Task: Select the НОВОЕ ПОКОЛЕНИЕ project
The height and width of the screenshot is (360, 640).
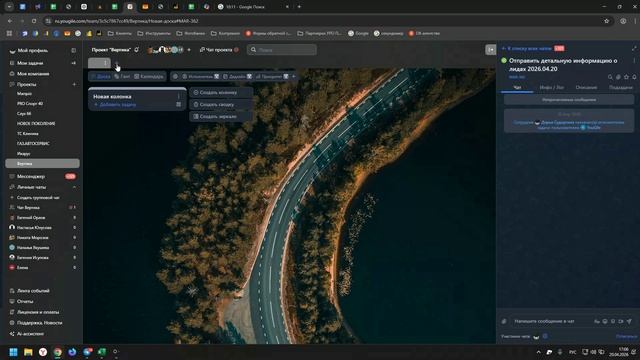Action: tap(36, 124)
